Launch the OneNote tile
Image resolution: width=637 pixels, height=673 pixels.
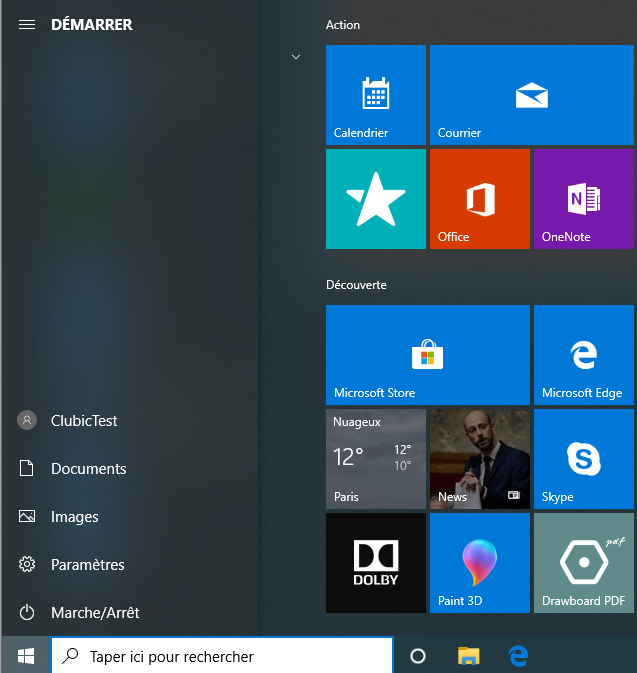coord(584,199)
